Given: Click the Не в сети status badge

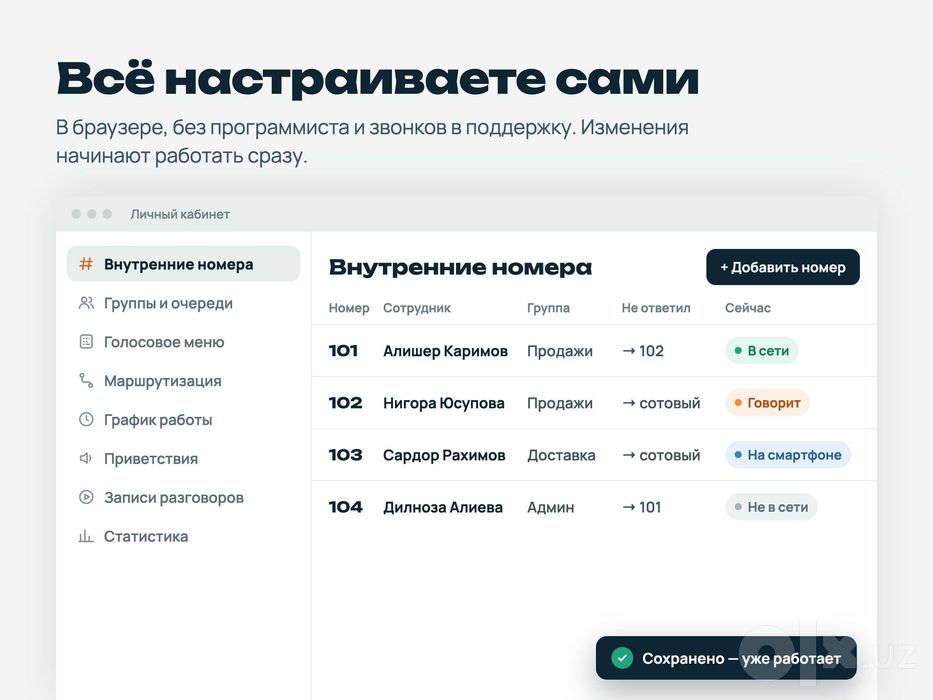Looking at the screenshot, I should pyautogui.click(x=771, y=507).
